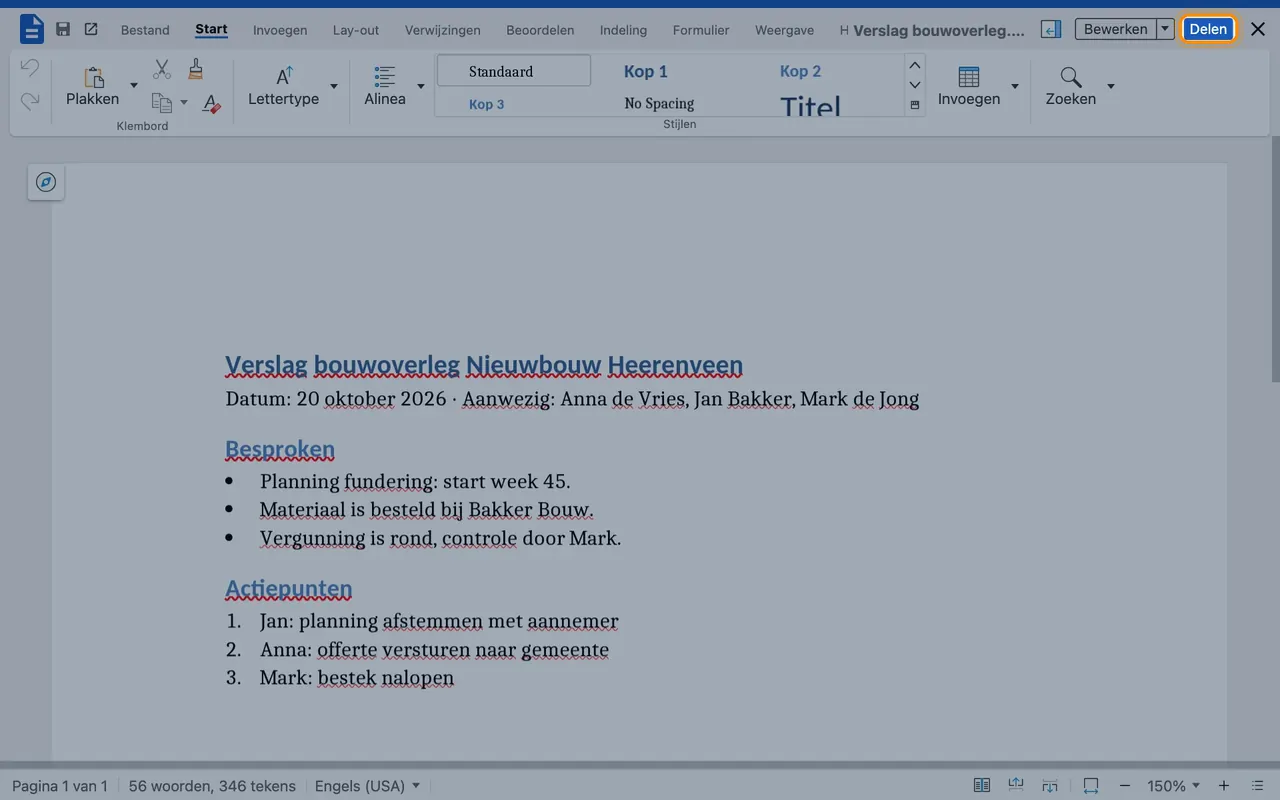Expand the Plakken dropdown arrow
This screenshot has width=1280, height=800.
click(134, 87)
